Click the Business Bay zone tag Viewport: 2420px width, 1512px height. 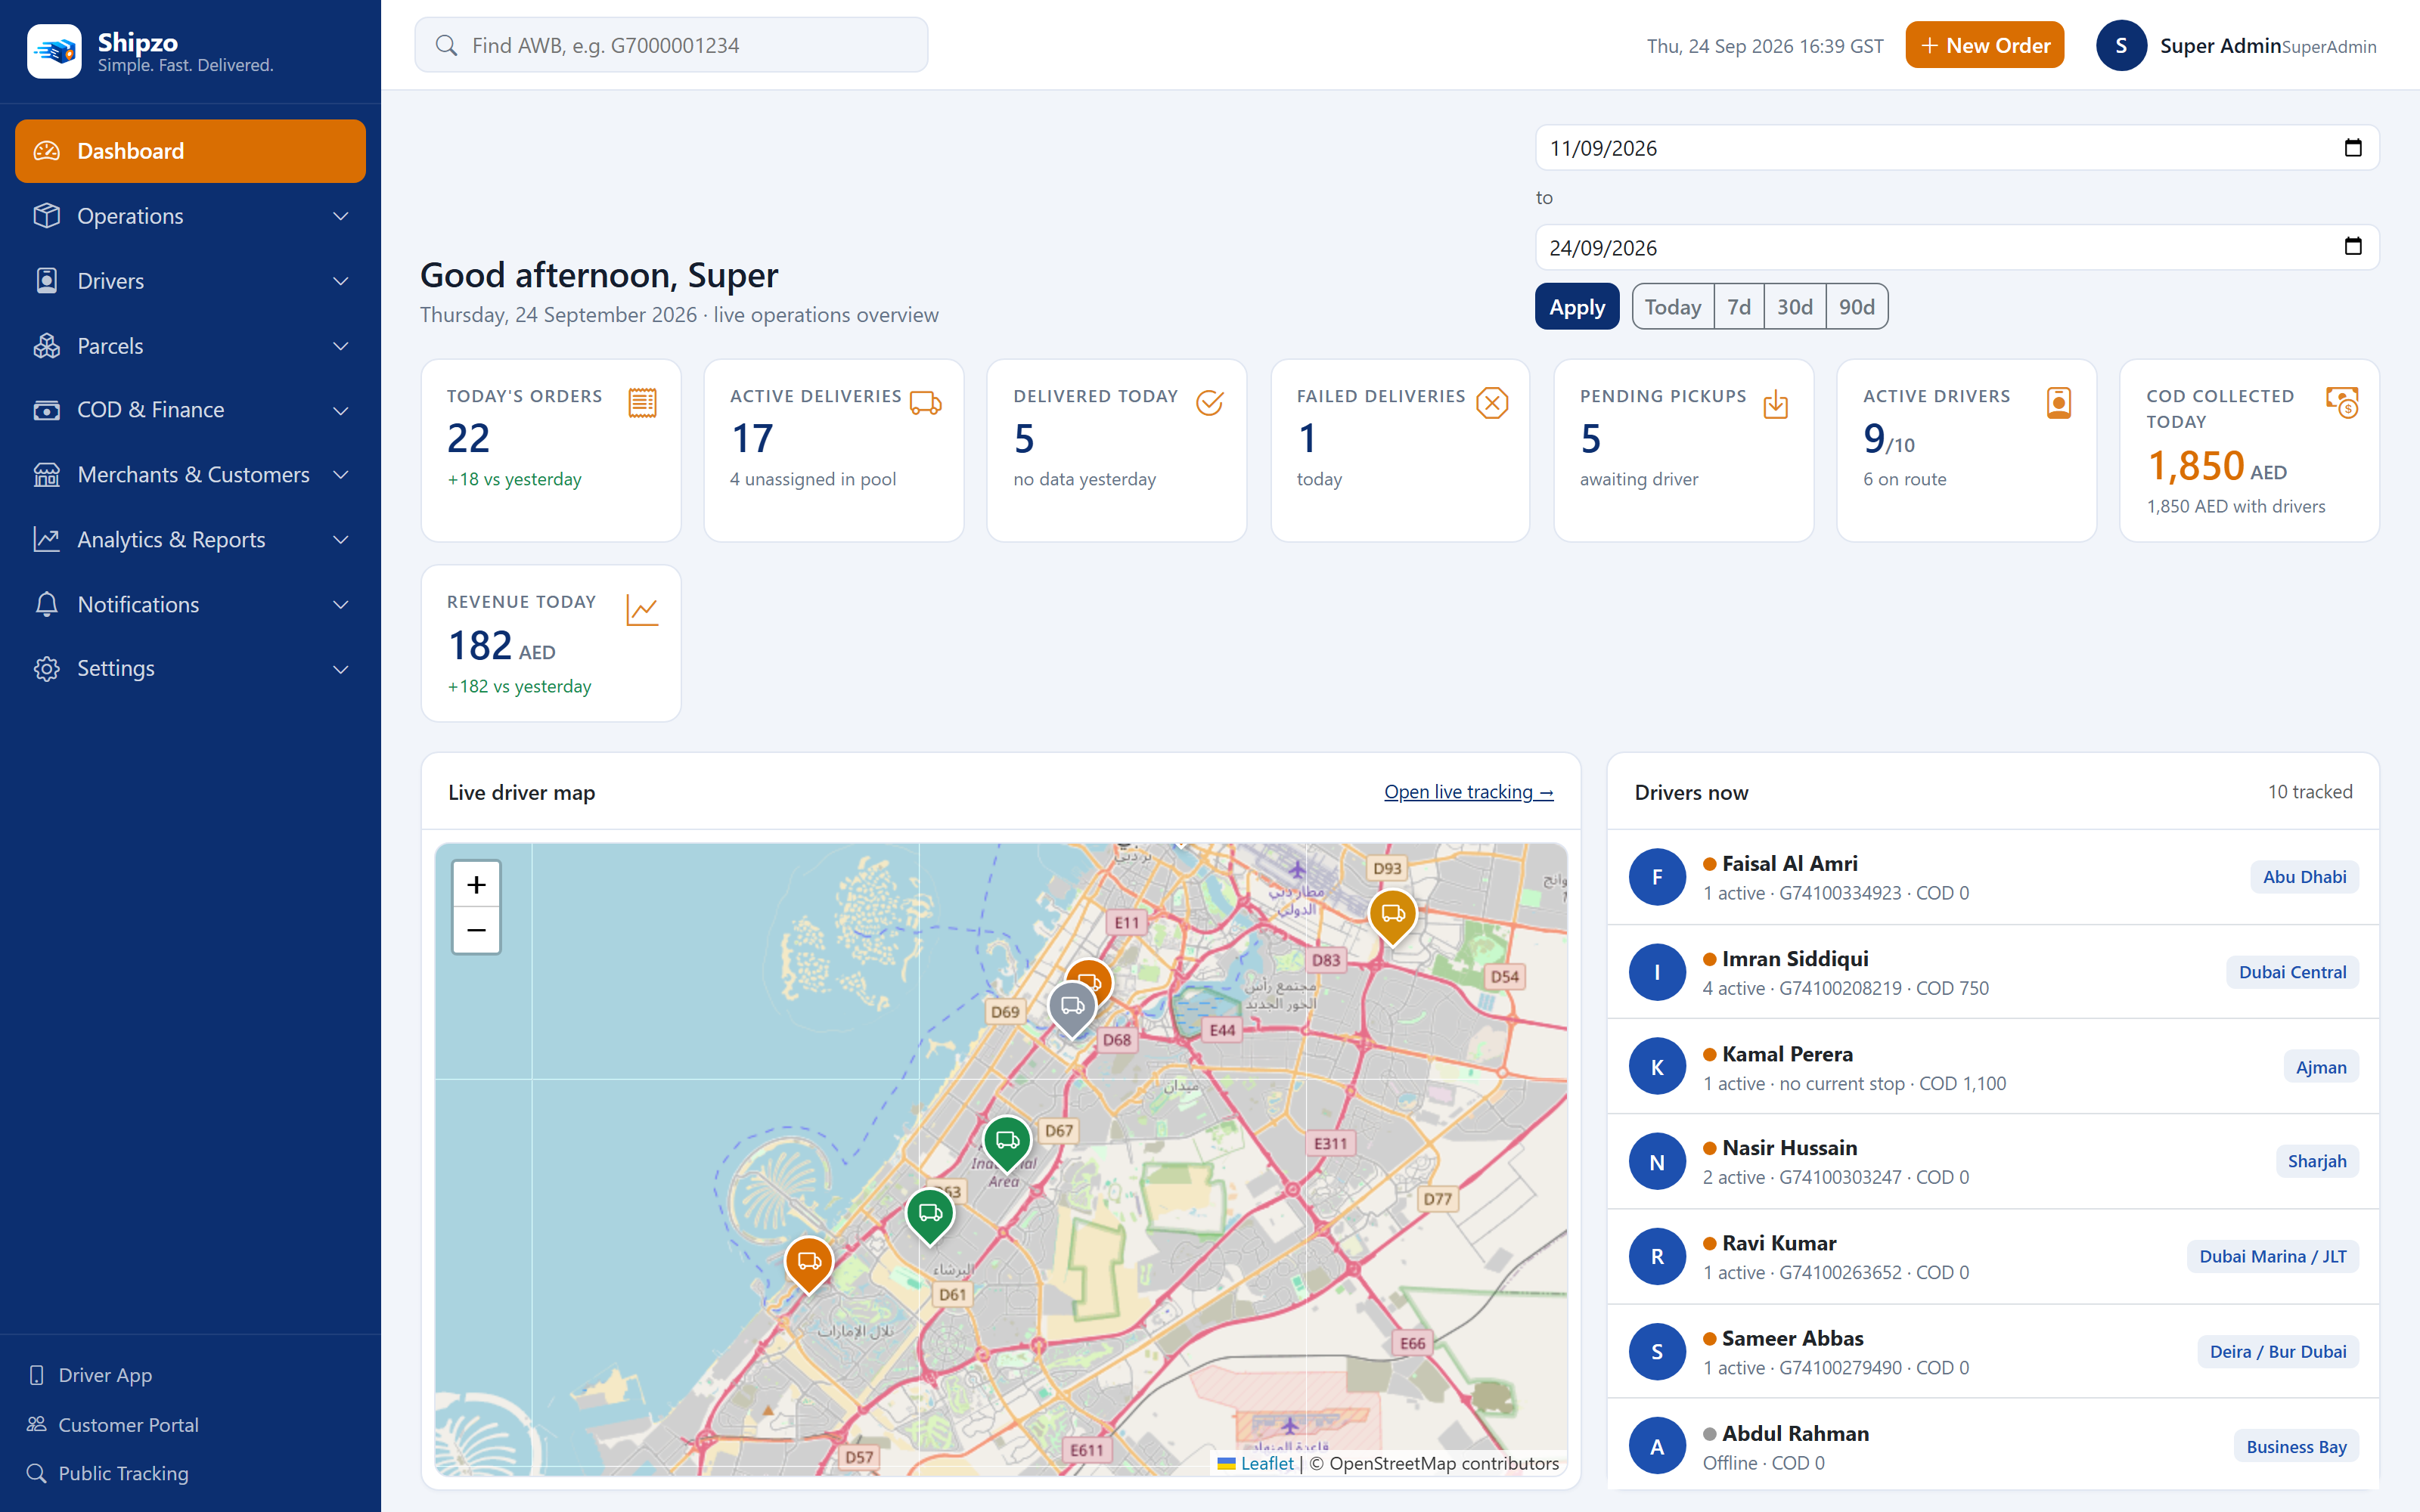2295,1447
